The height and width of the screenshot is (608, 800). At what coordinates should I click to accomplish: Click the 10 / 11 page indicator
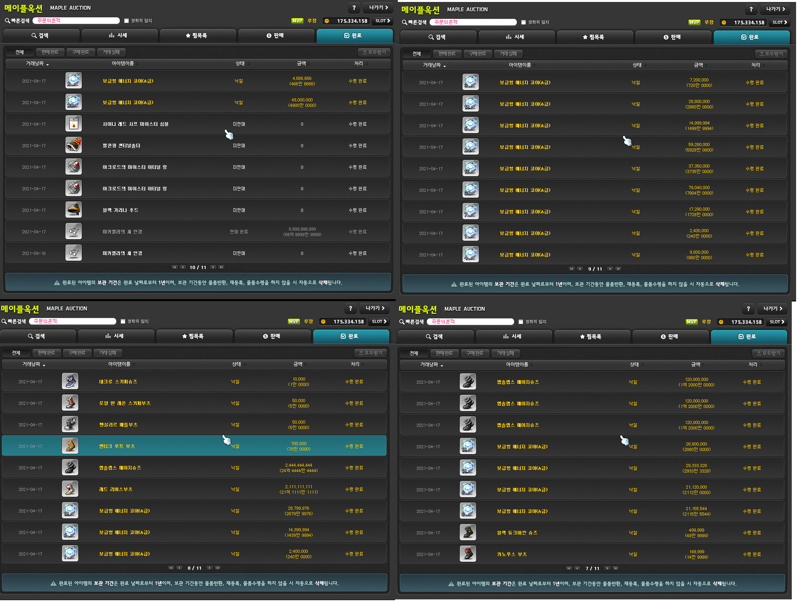(198, 267)
